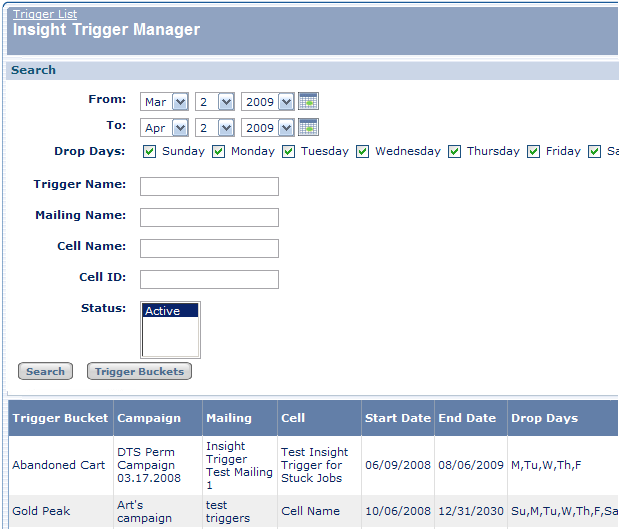This screenshot has height=529, width=619.
Task: Click into the Mailing Name field
Action: 209,217
